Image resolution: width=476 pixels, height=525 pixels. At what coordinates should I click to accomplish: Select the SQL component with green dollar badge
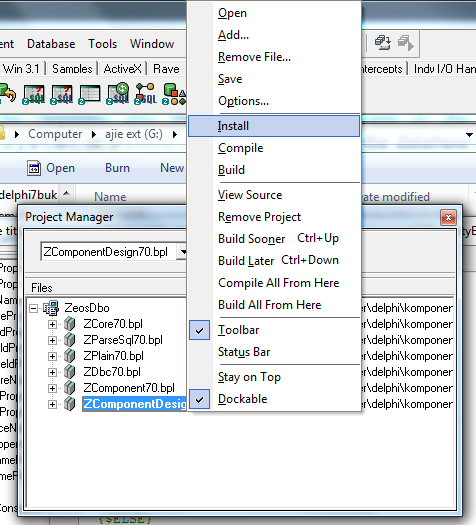118,94
